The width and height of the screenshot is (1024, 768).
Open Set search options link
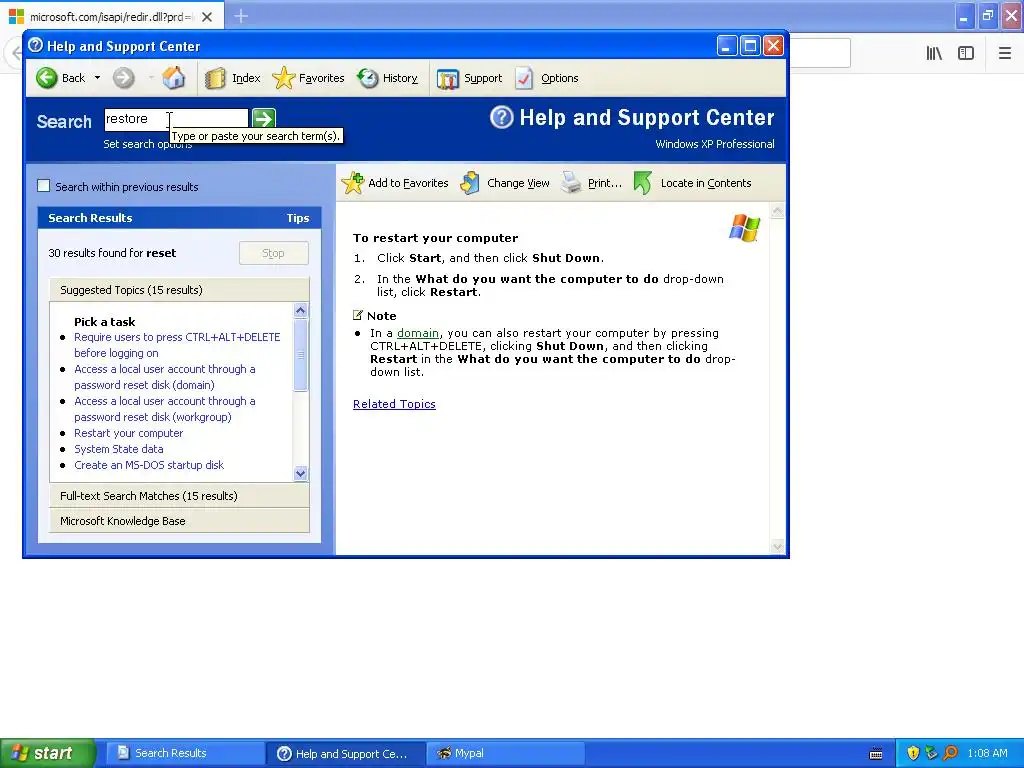[148, 144]
